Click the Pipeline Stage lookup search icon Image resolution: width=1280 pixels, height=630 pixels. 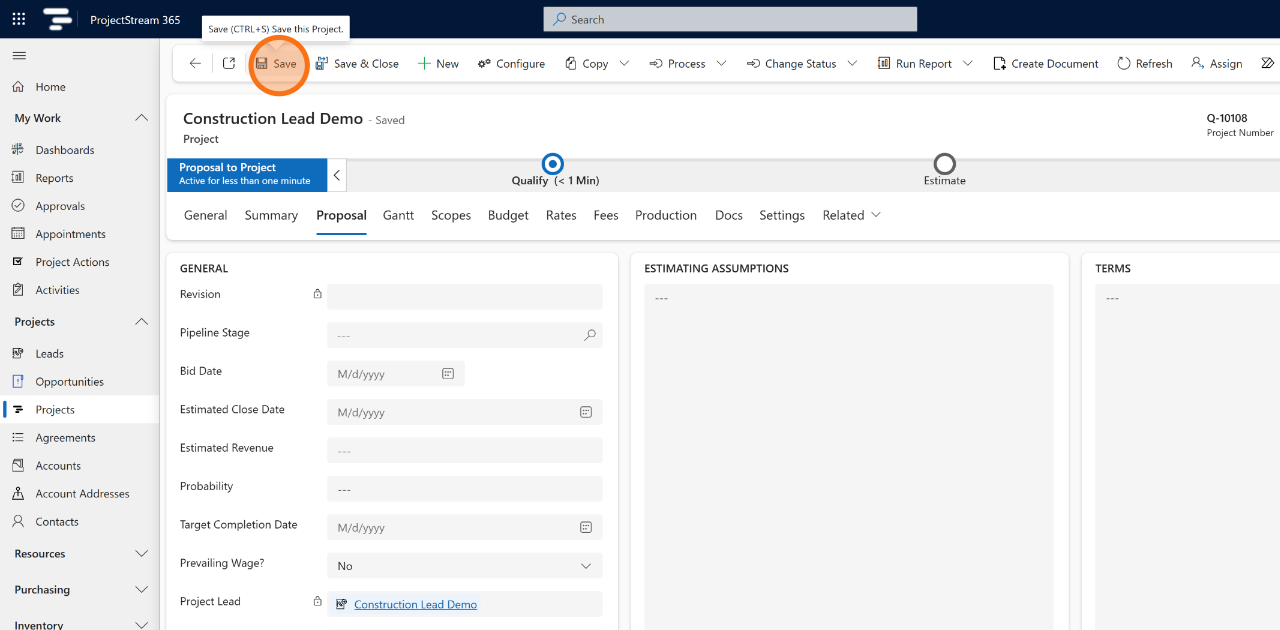pos(590,335)
